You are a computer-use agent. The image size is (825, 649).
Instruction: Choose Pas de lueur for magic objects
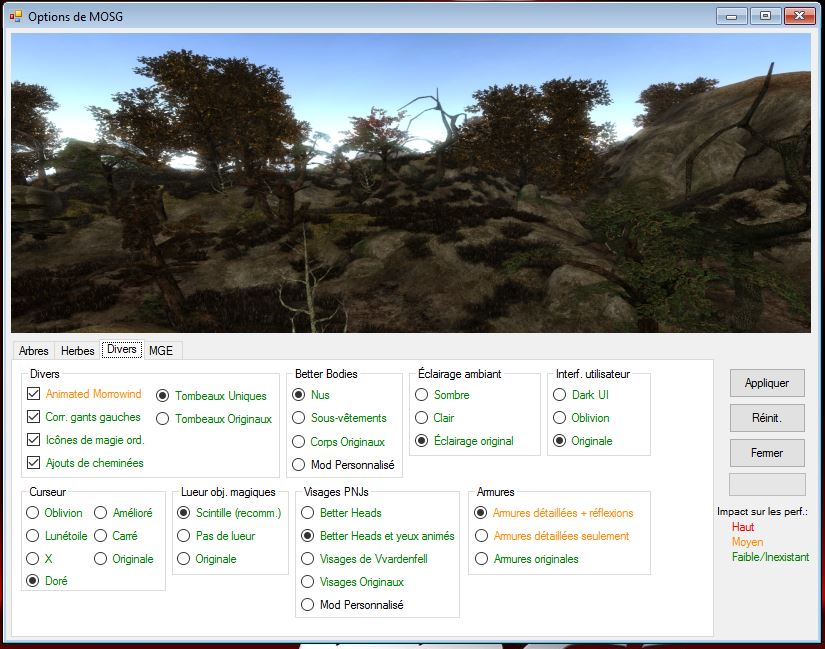(x=185, y=536)
